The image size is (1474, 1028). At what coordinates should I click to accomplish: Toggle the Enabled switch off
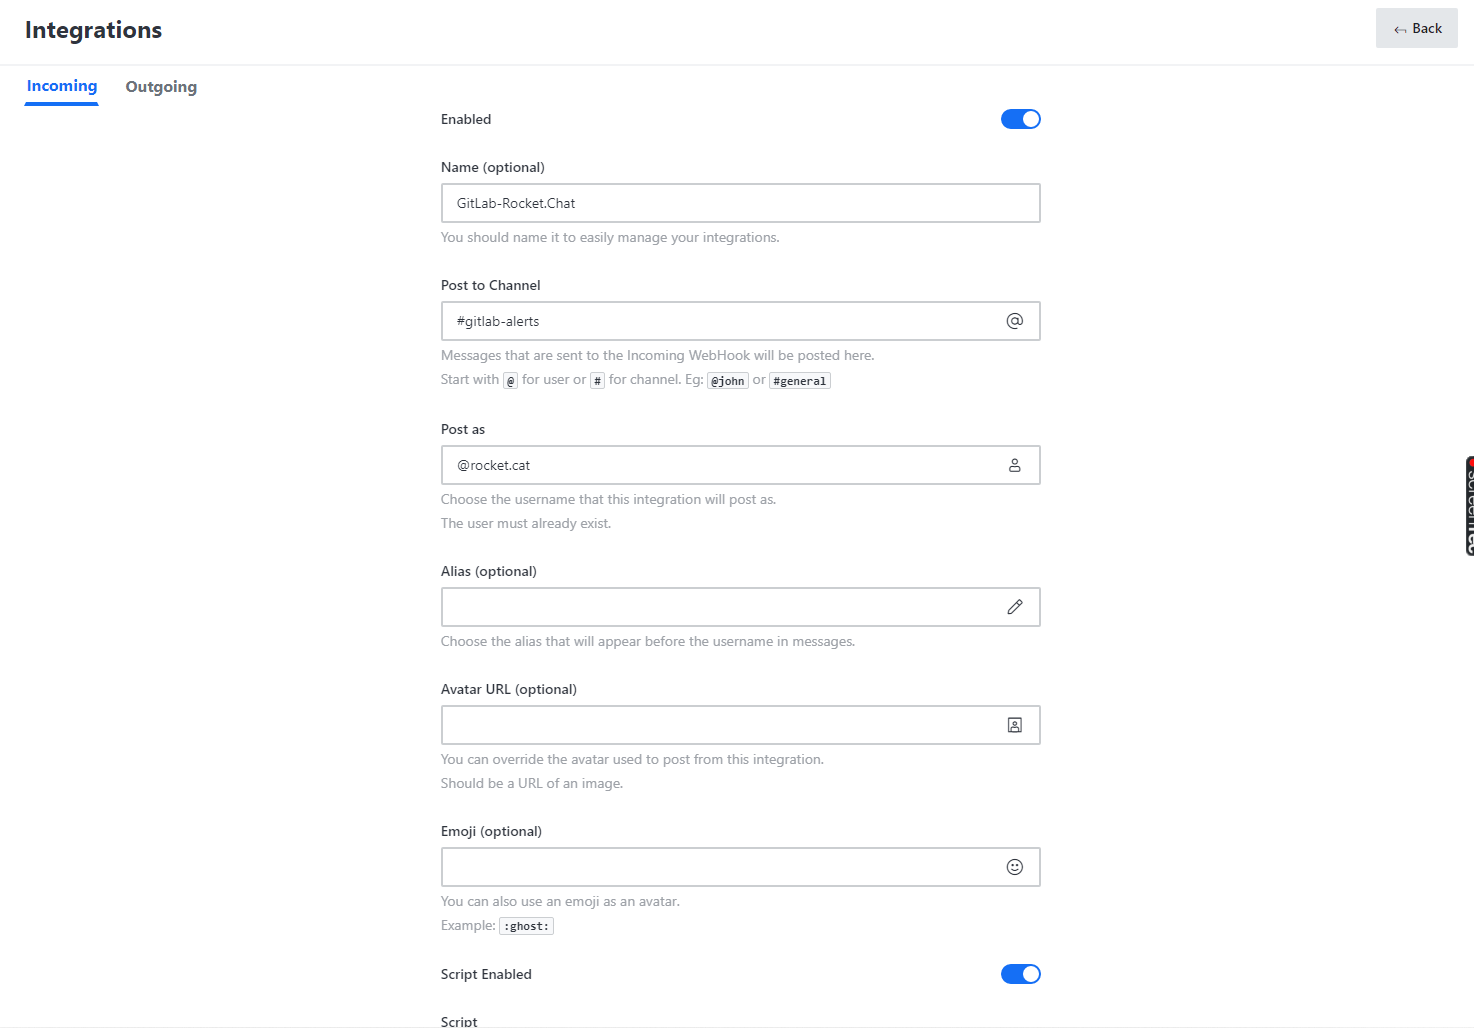point(1020,119)
